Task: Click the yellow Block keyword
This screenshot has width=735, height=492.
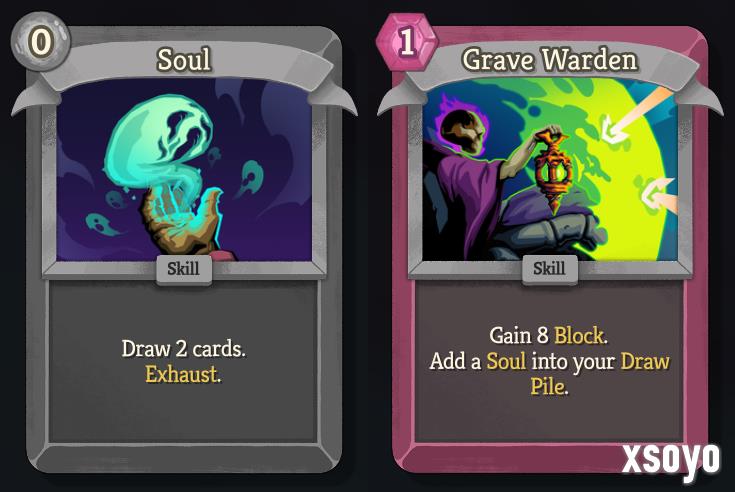Action: pyautogui.click(x=580, y=335)
